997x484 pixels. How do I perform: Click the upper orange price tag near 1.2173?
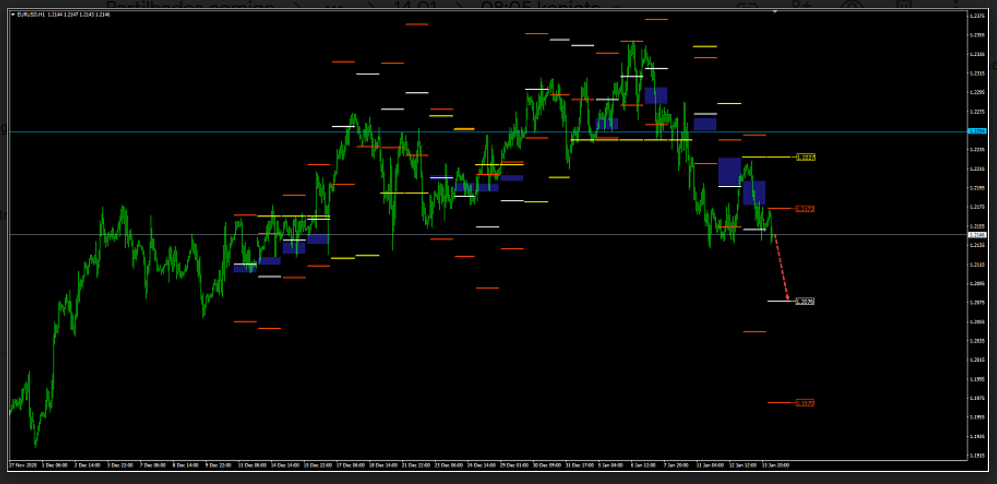pos(805,209)
